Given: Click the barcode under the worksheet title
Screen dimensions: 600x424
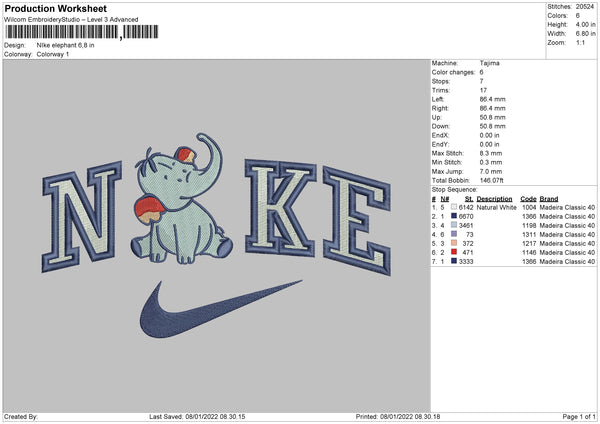Looking at the screenshot, I should click(81, 32).
